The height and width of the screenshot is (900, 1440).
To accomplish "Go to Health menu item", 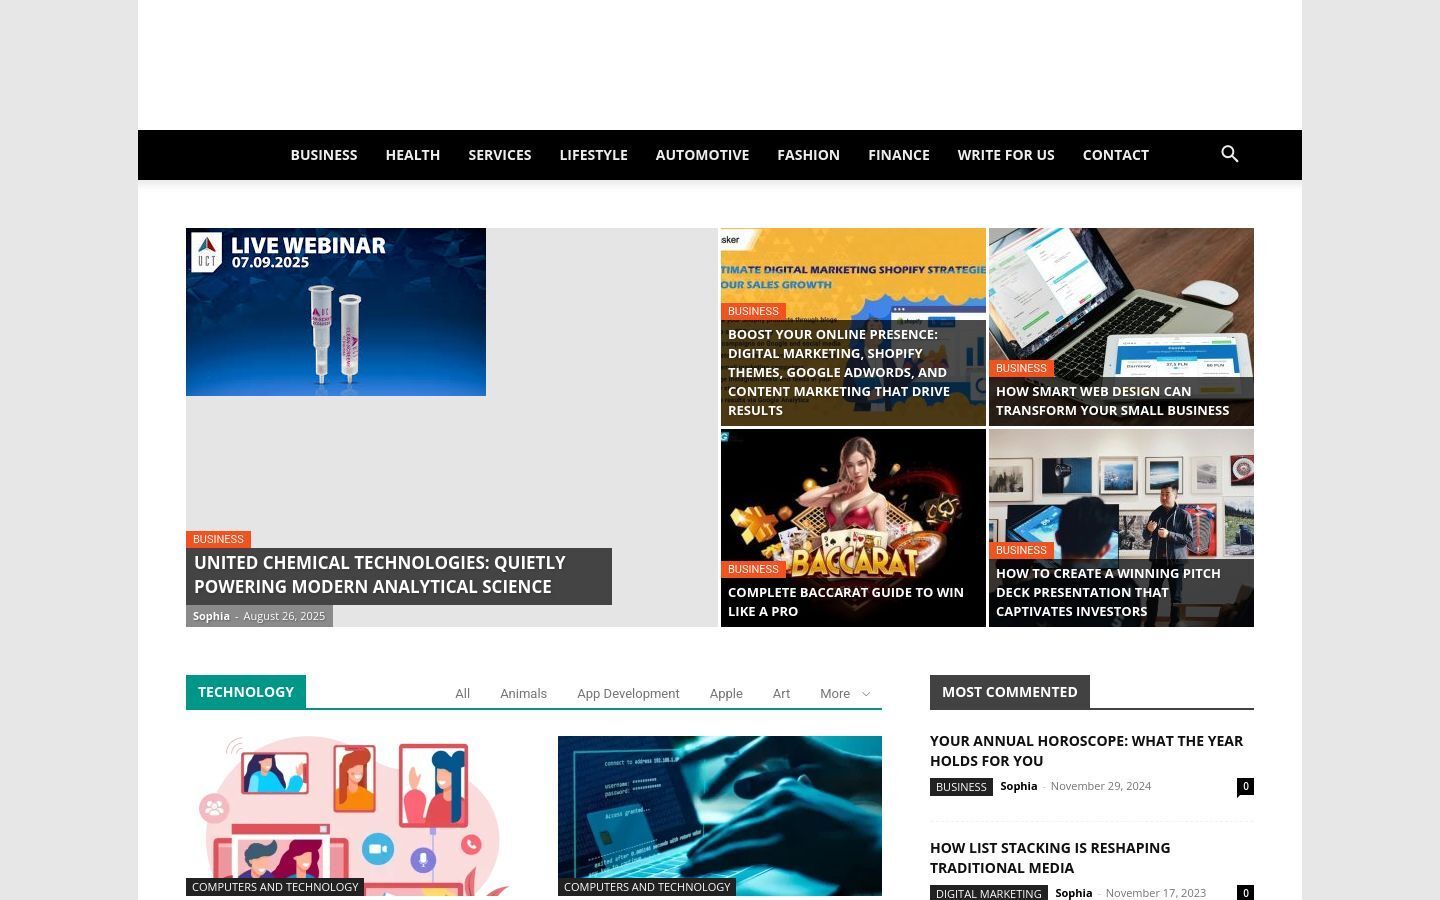I will click(413, 155).
